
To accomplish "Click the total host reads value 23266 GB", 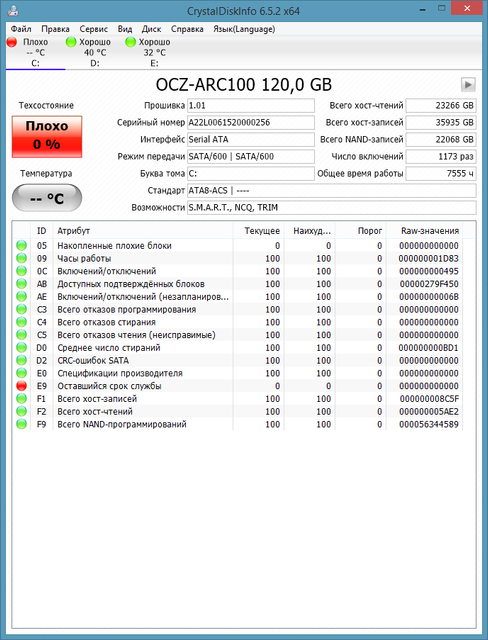I will (441, 105).
